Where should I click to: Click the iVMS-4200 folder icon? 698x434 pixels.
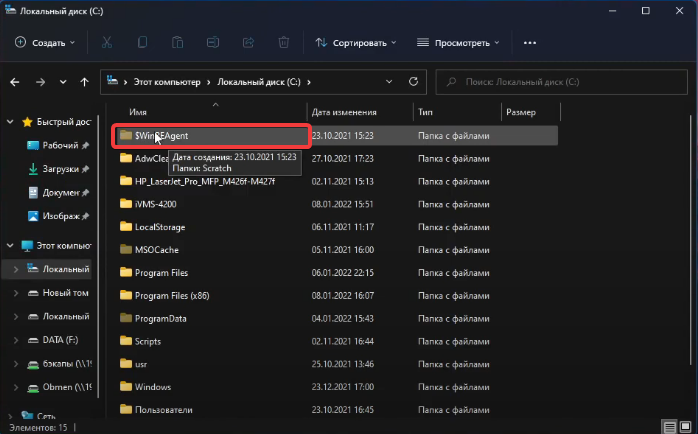click(x=126, y=203)
